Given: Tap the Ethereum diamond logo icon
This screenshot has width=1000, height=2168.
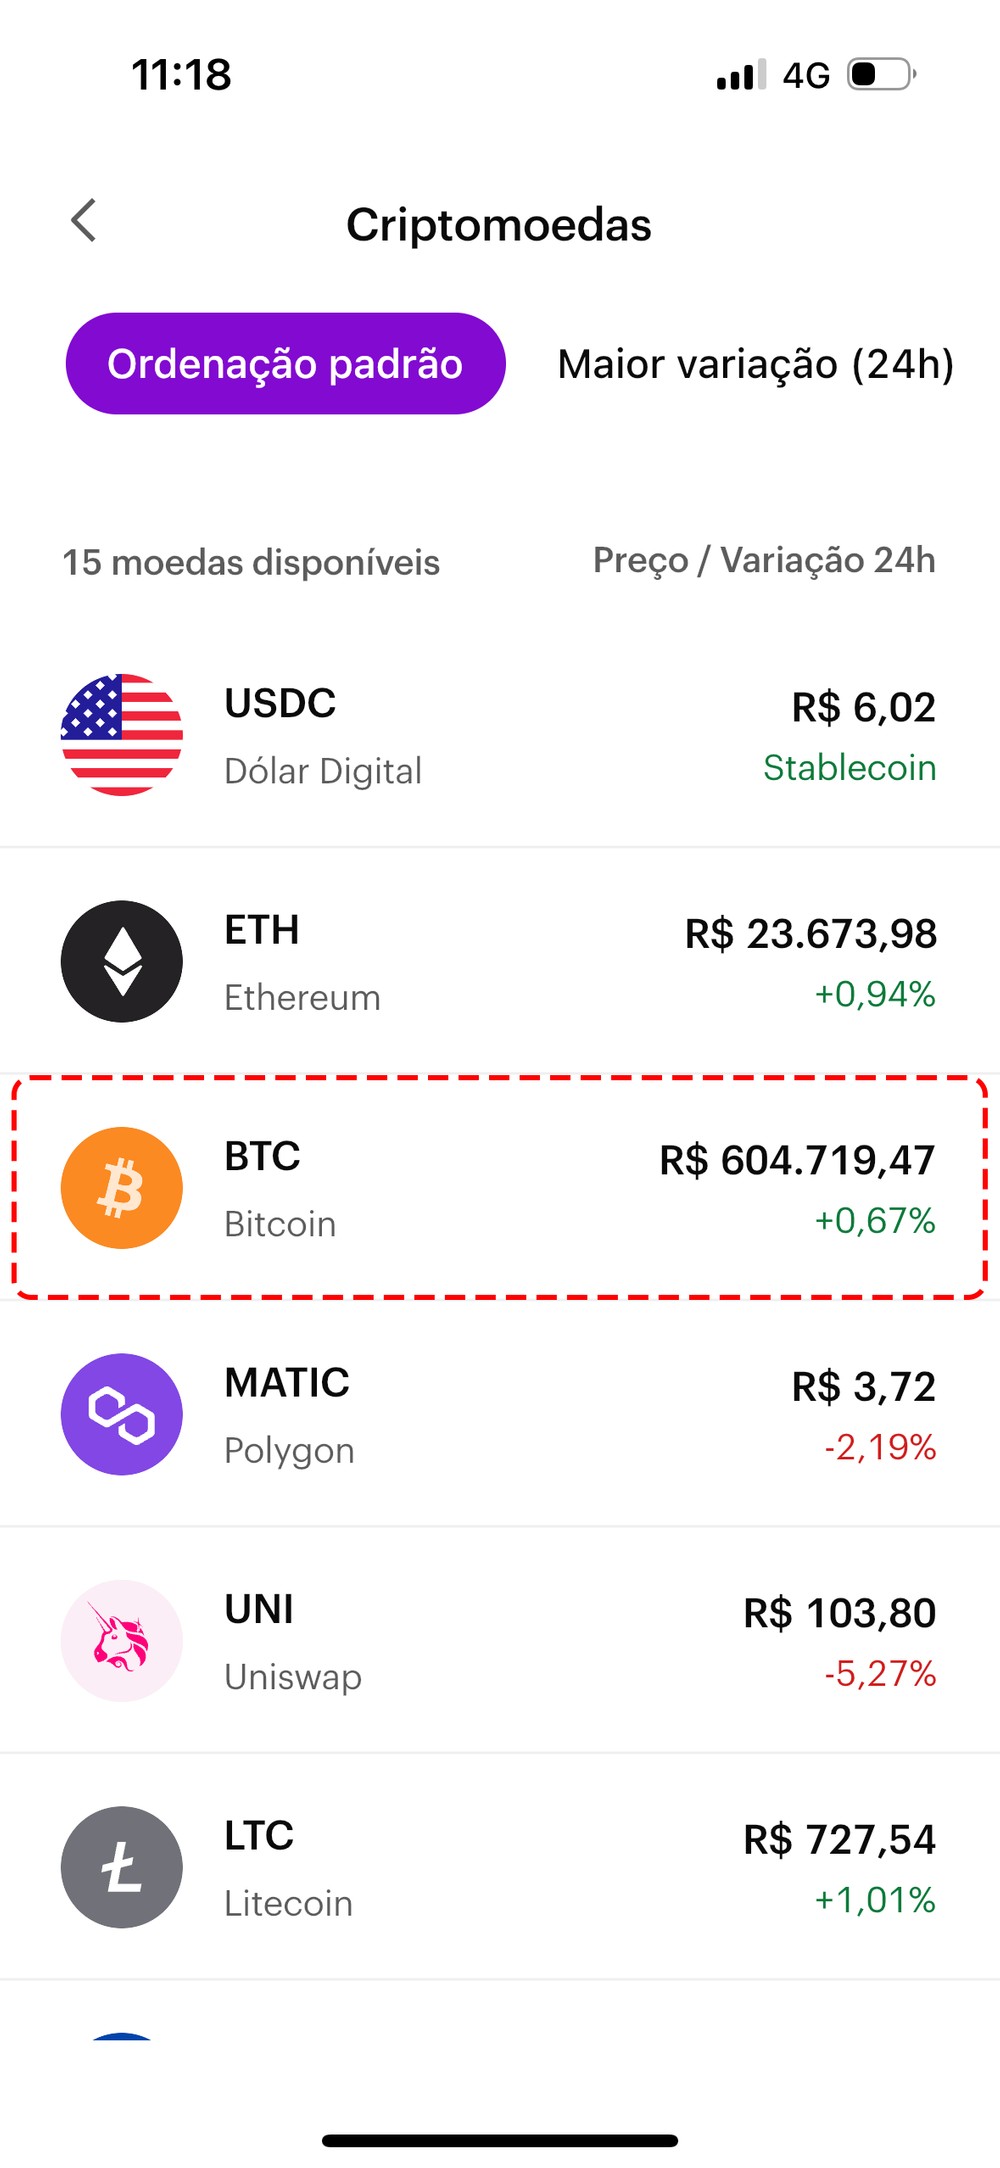Looking at the screenshot, I should coord(122,962).
